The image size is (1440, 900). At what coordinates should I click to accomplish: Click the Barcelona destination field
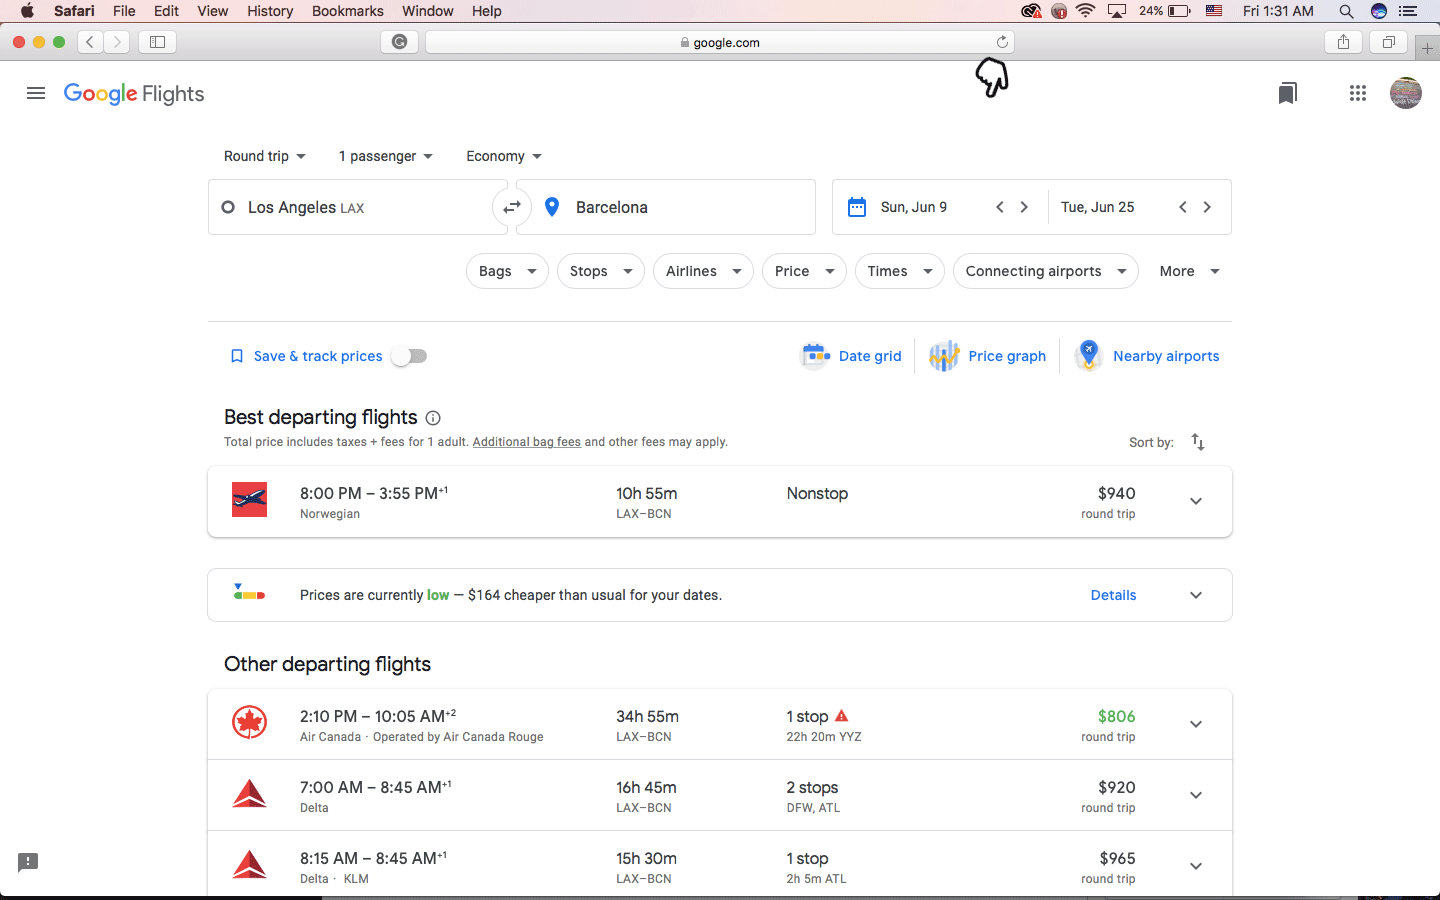[666, 207]
